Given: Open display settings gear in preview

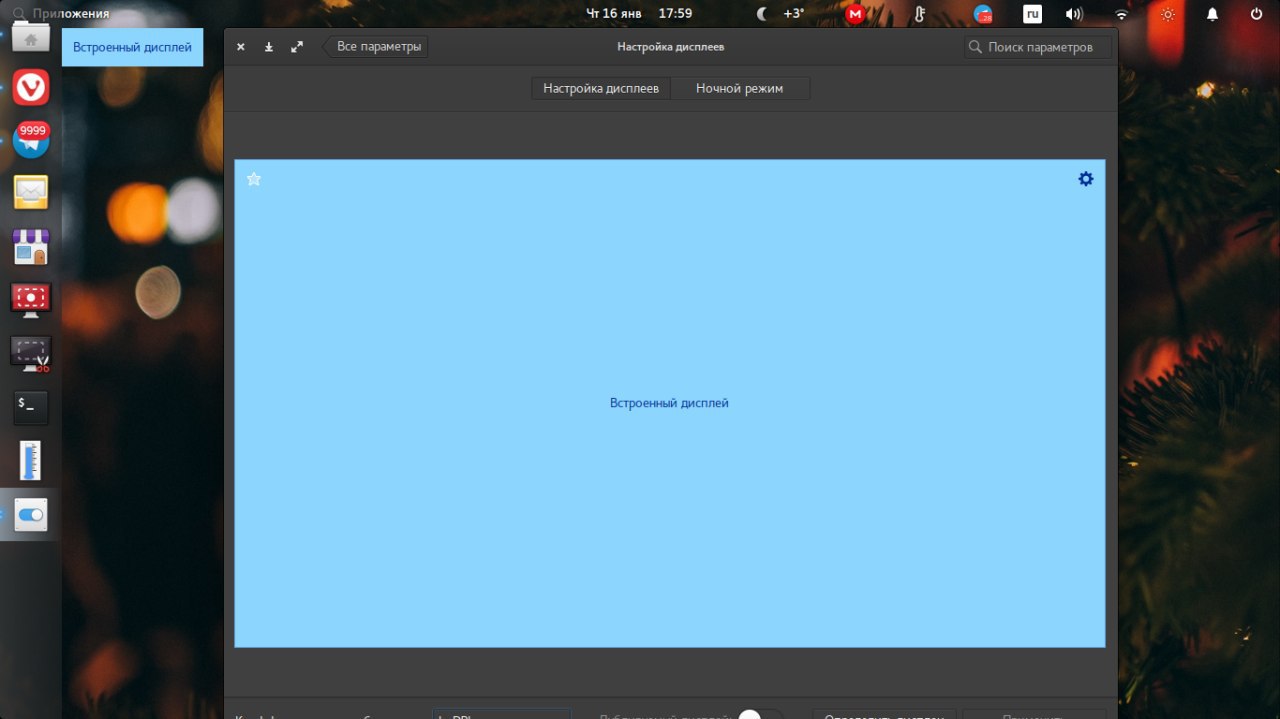Looking at the screenshot, I should pos(1086,179).
